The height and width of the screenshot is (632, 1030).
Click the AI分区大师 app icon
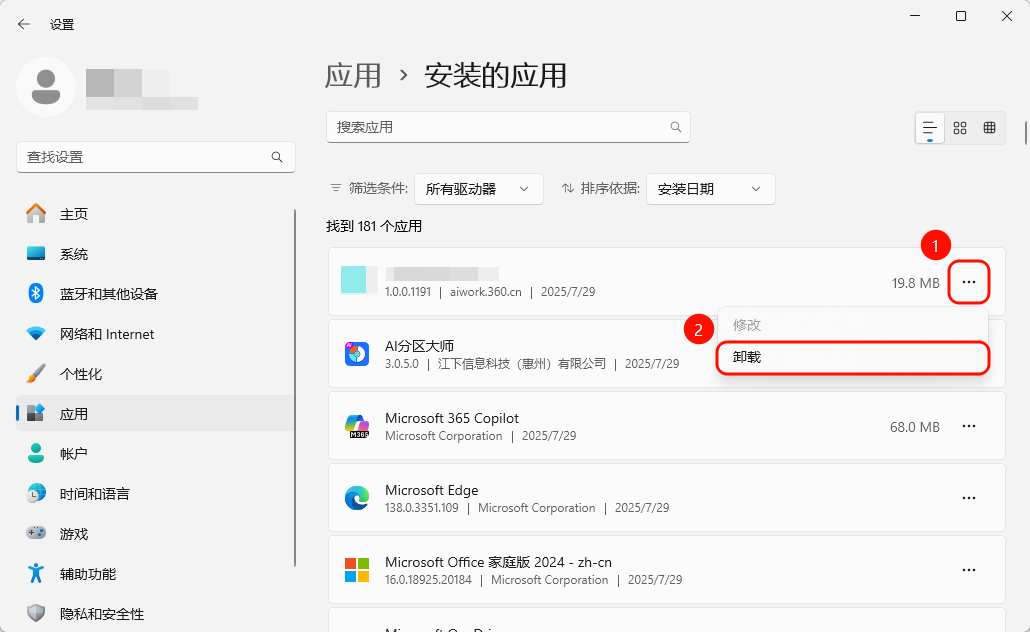pos(357,354)
